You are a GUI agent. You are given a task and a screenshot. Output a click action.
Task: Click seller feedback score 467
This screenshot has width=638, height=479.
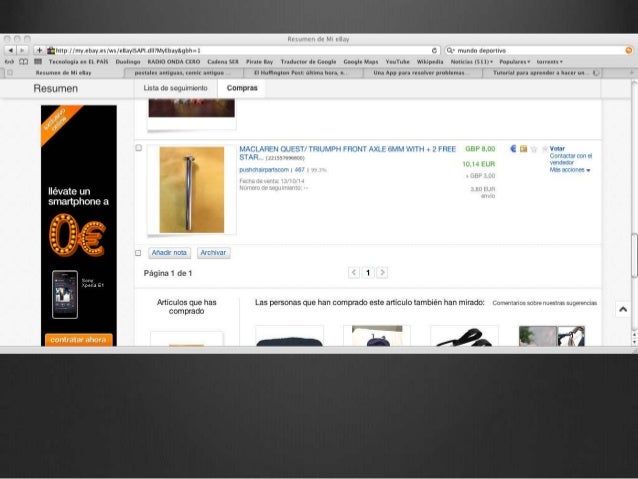point(299,170)
